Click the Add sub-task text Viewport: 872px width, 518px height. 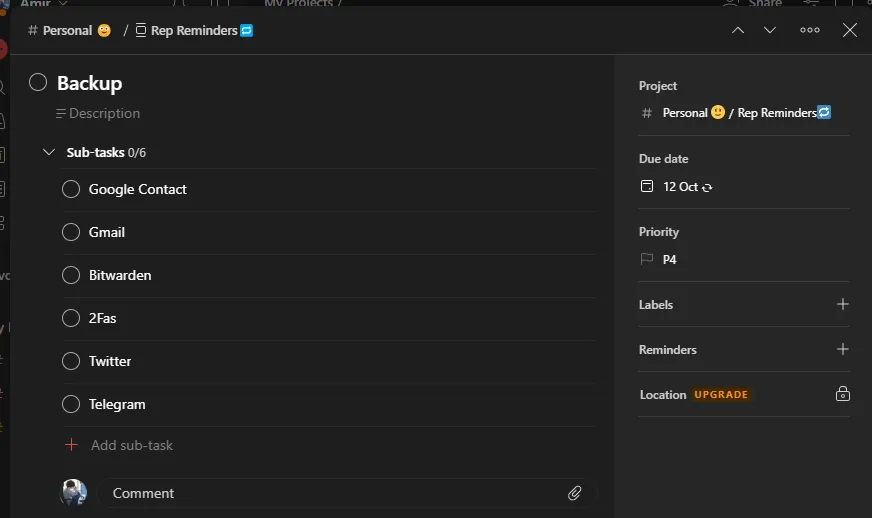pos(132,445)
